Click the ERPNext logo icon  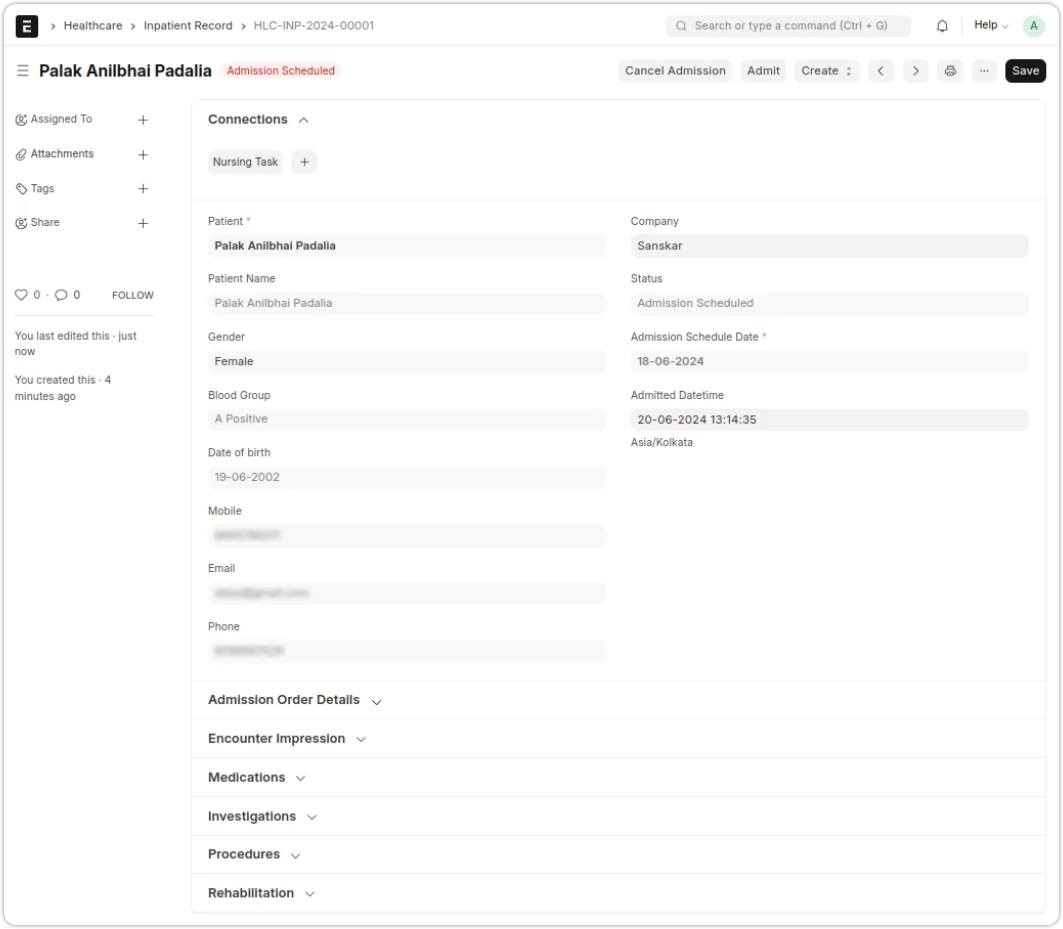[25, 25]
